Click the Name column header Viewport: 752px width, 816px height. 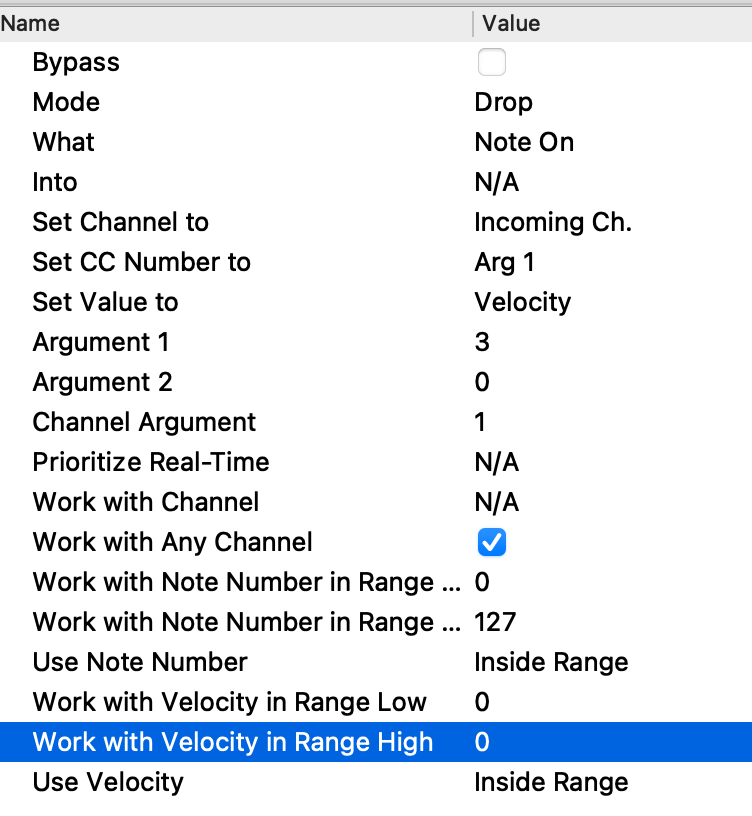30,23
